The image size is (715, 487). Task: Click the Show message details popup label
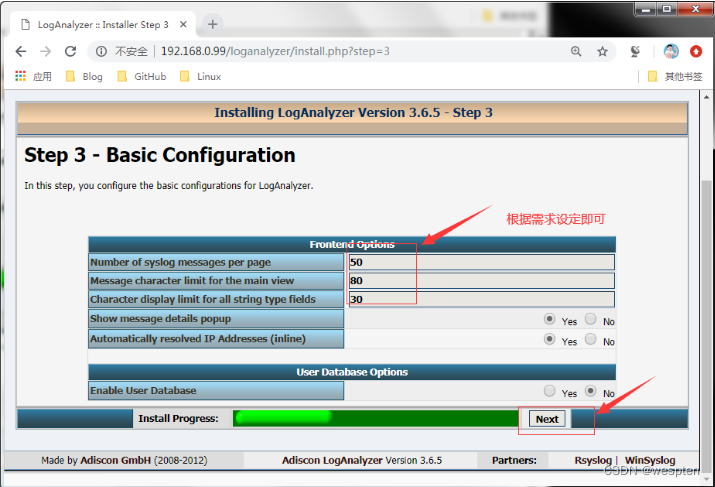[160, 318]
